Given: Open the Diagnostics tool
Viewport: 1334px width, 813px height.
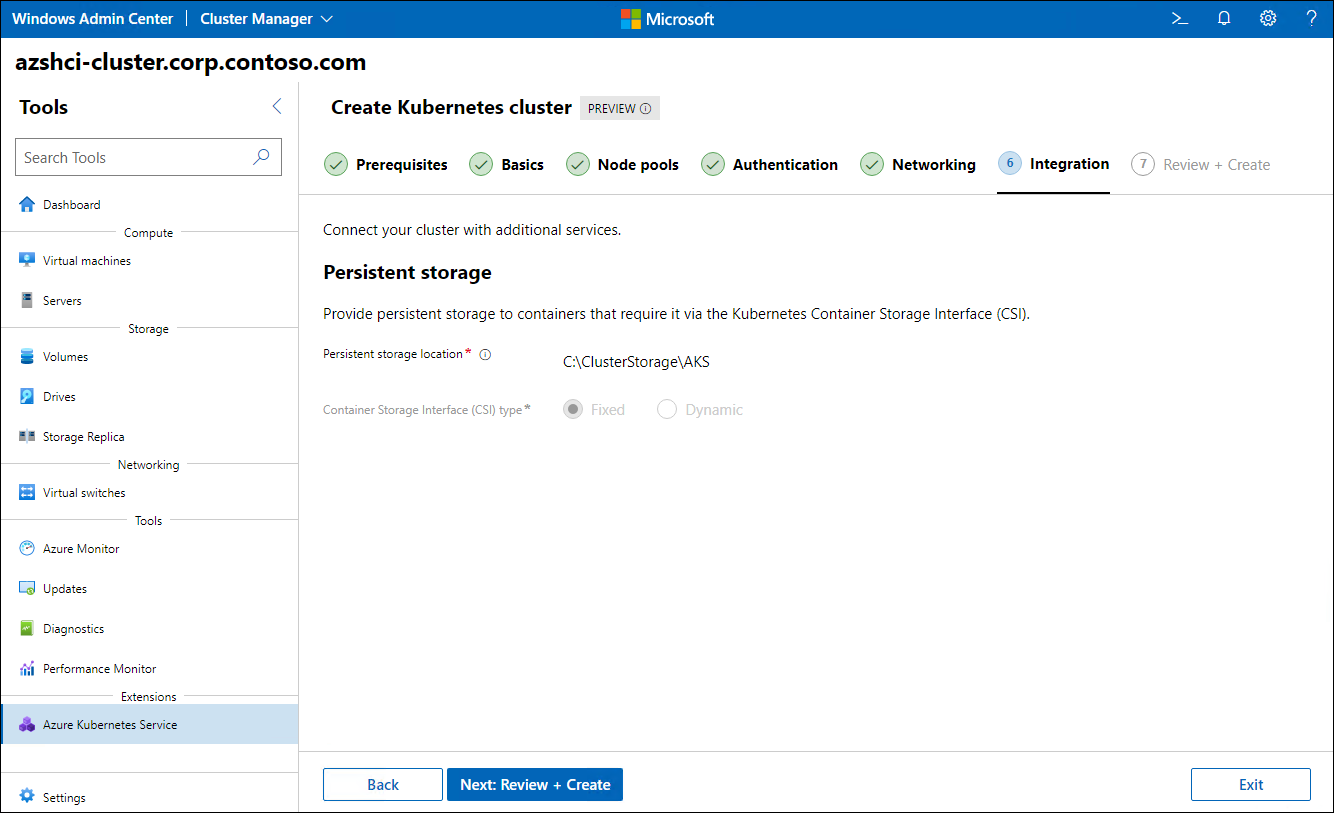Looking at the screenshot, I should (x=73, y=628).
